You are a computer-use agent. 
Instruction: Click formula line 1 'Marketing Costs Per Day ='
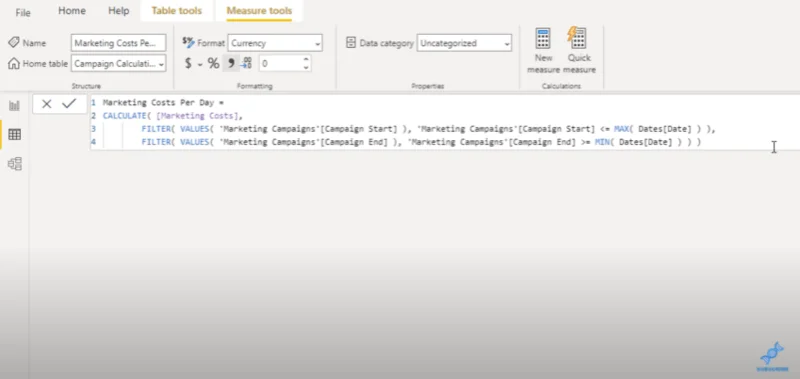(163, 103)
